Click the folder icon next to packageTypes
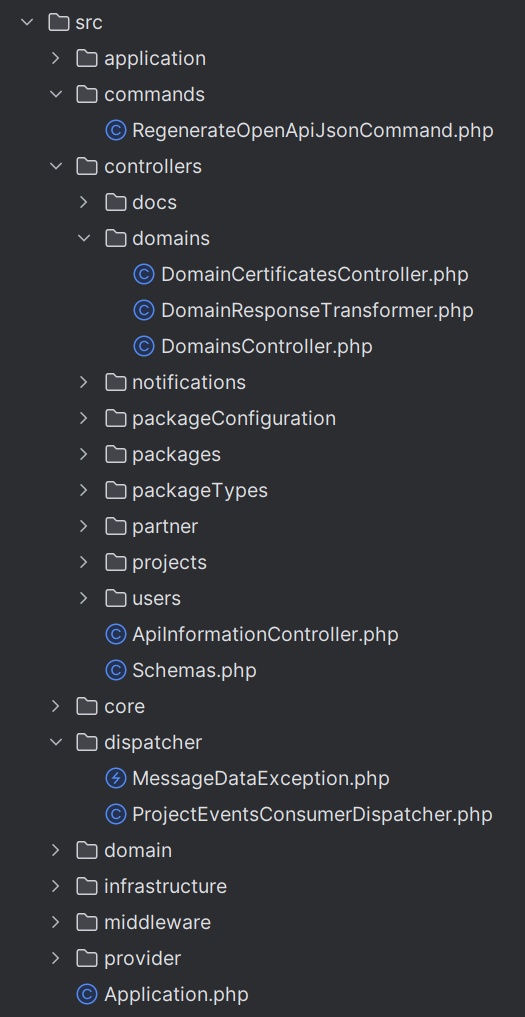This screenshot has width=525, height=1017. 116,490
